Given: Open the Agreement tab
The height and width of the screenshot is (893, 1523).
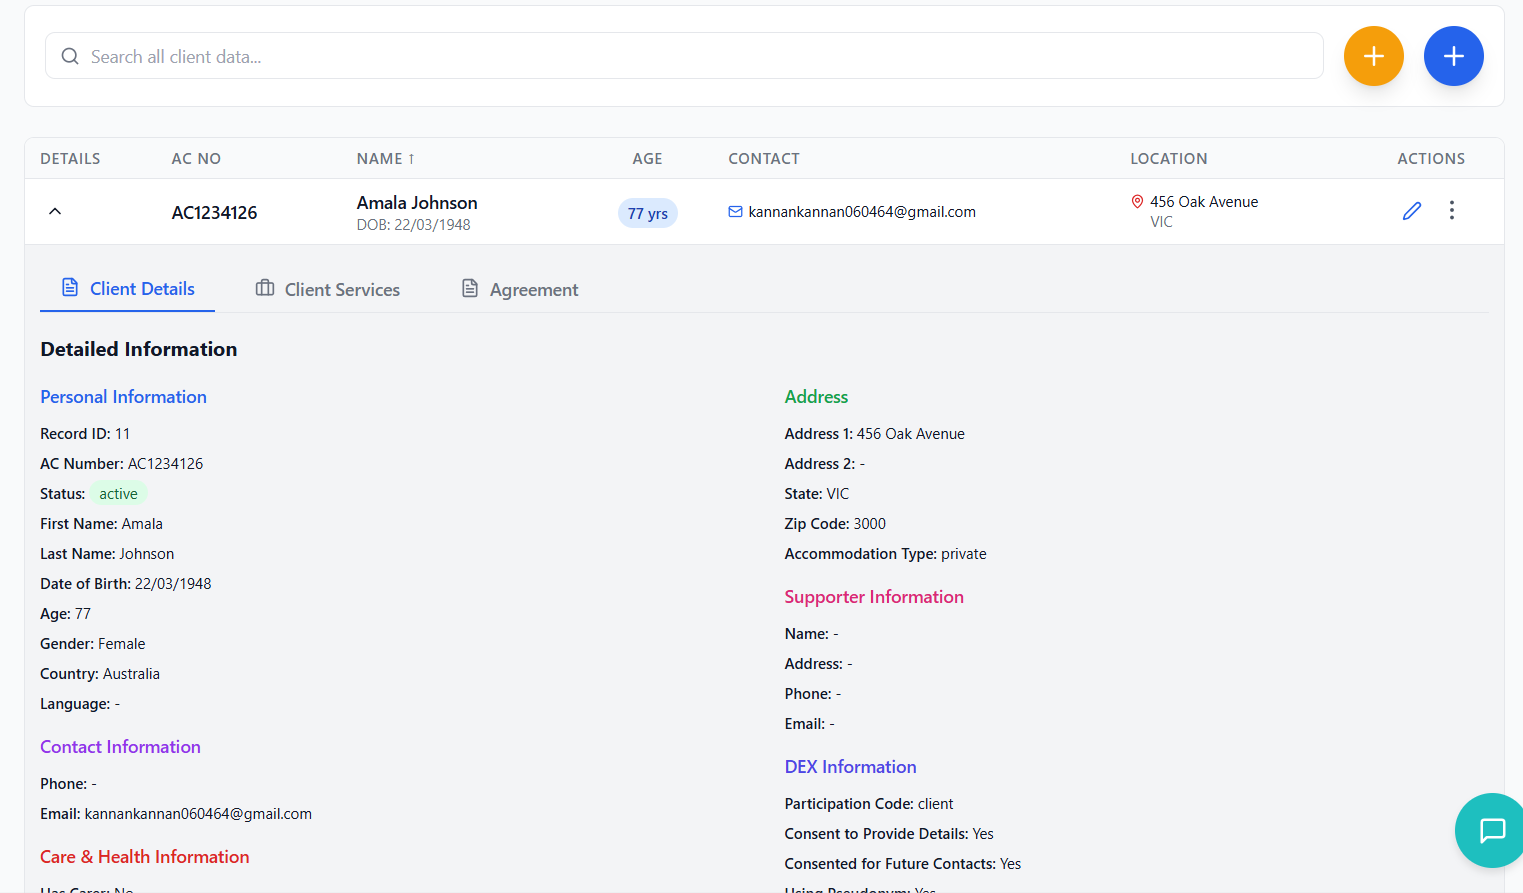Looking at the screenshot, I should (520, 289).
